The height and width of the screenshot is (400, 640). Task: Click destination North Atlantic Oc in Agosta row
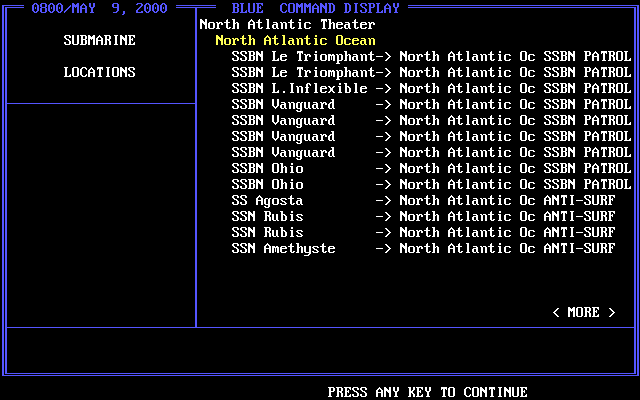(x=467, y=200)
